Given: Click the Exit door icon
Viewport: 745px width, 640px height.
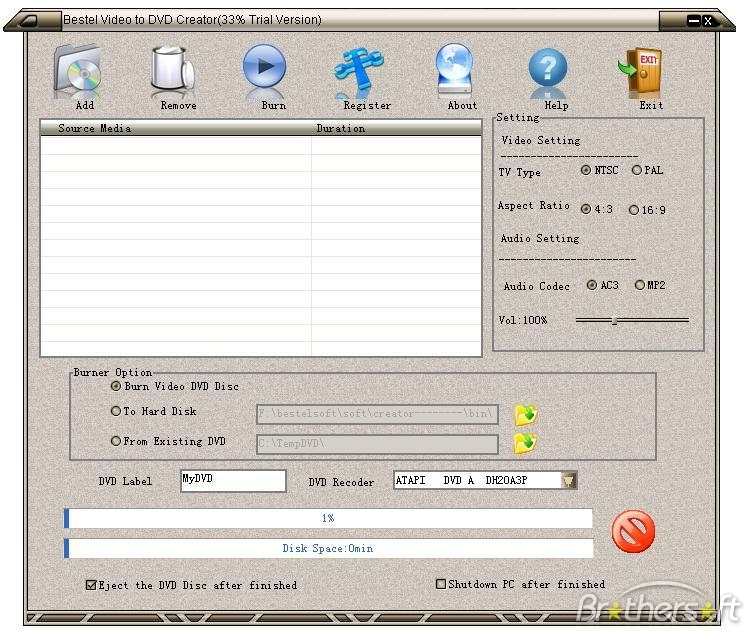Looking at the screenshot, I should point(640,70).
